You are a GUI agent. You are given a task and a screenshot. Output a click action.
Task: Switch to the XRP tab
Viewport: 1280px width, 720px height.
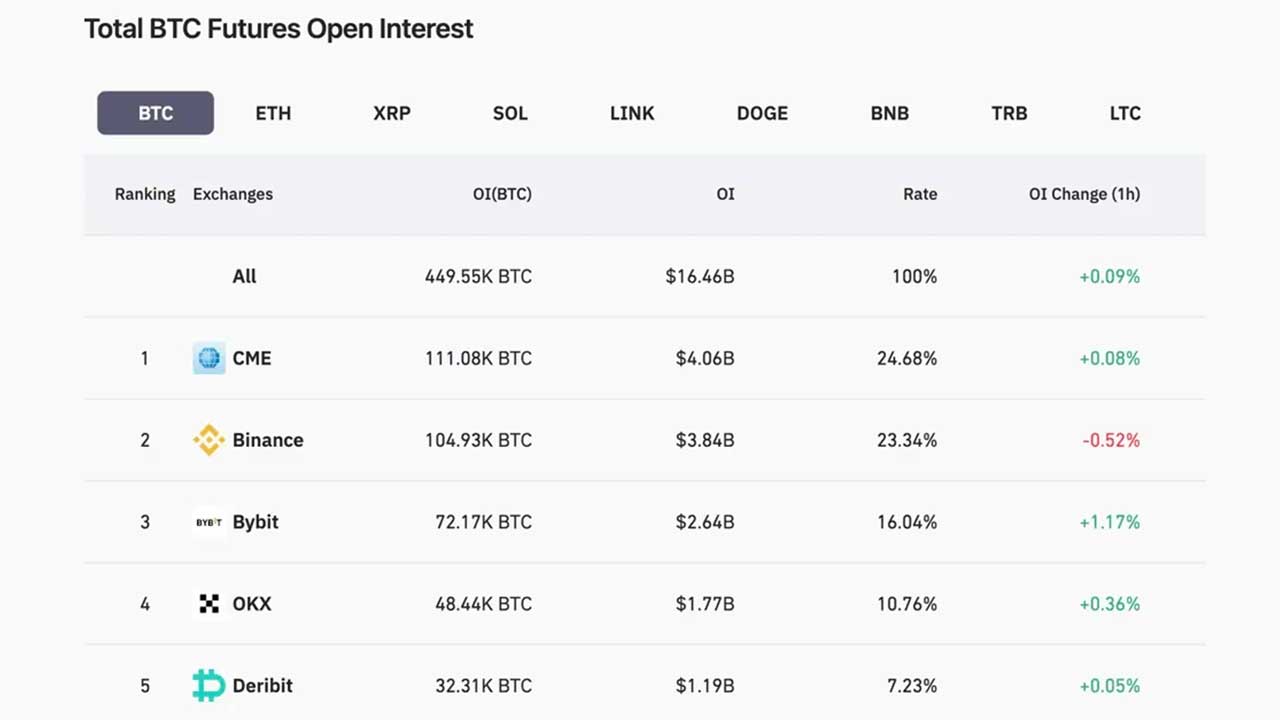tap(391, 113)
